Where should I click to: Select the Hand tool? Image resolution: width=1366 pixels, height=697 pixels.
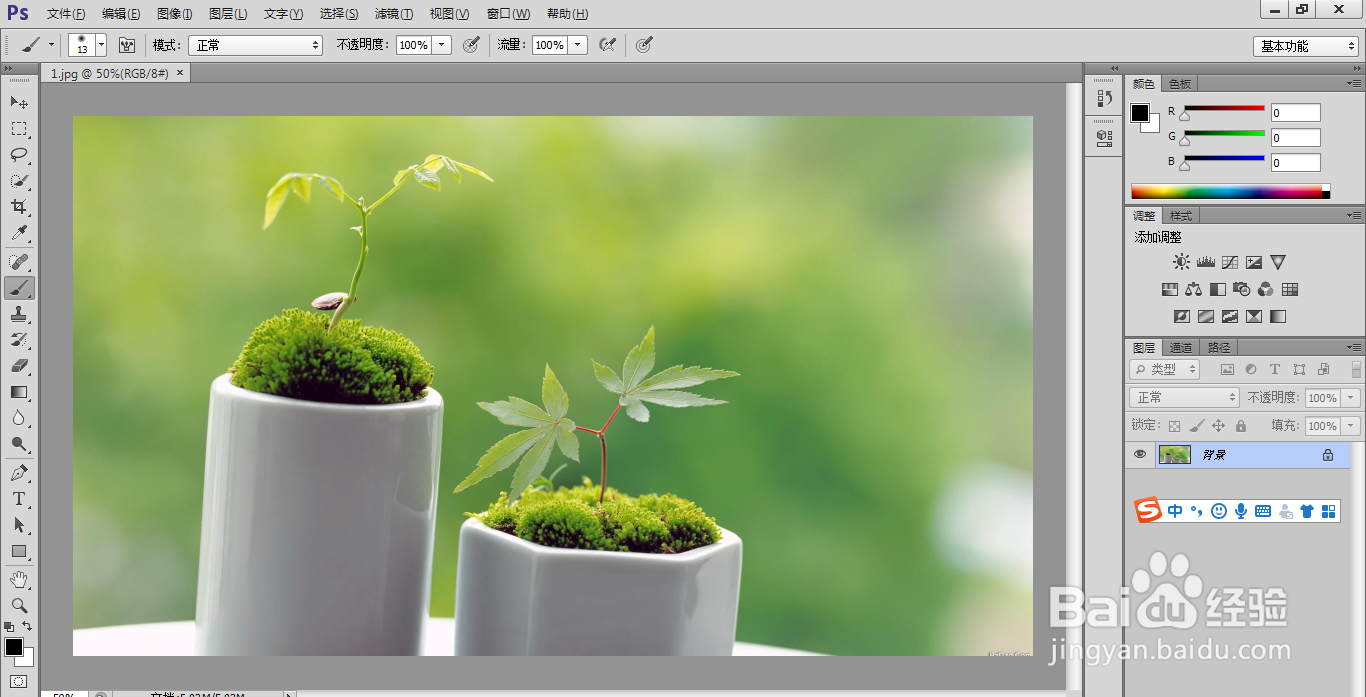coord(19,579)
